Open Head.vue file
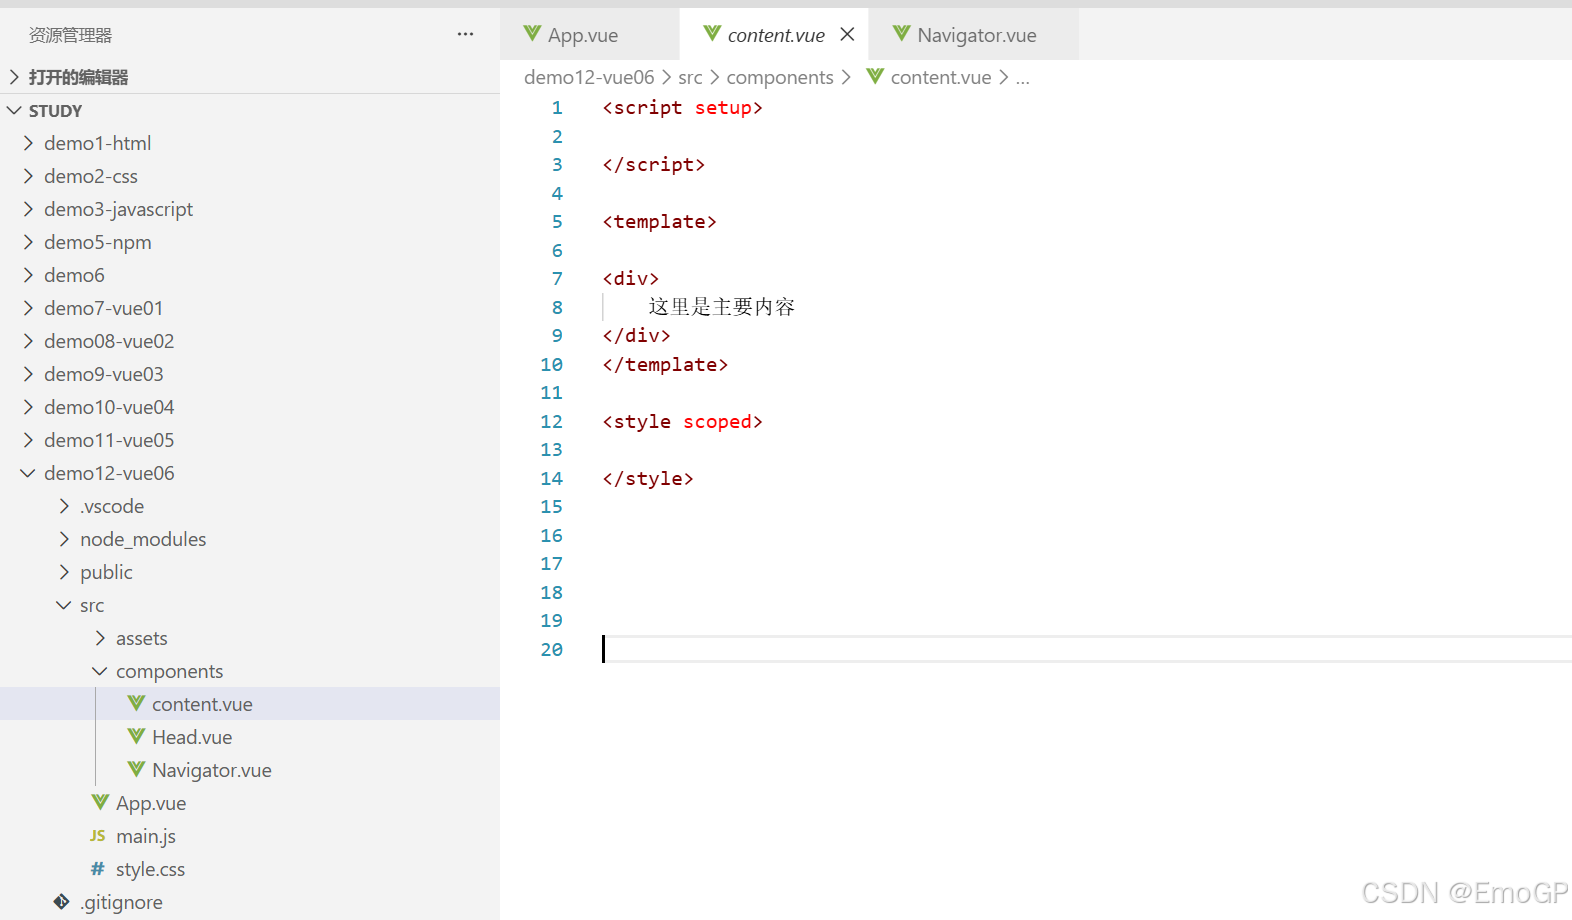The width and height of the screenshot is (1572, 920). pyautogui.click(x=250, y=737)
